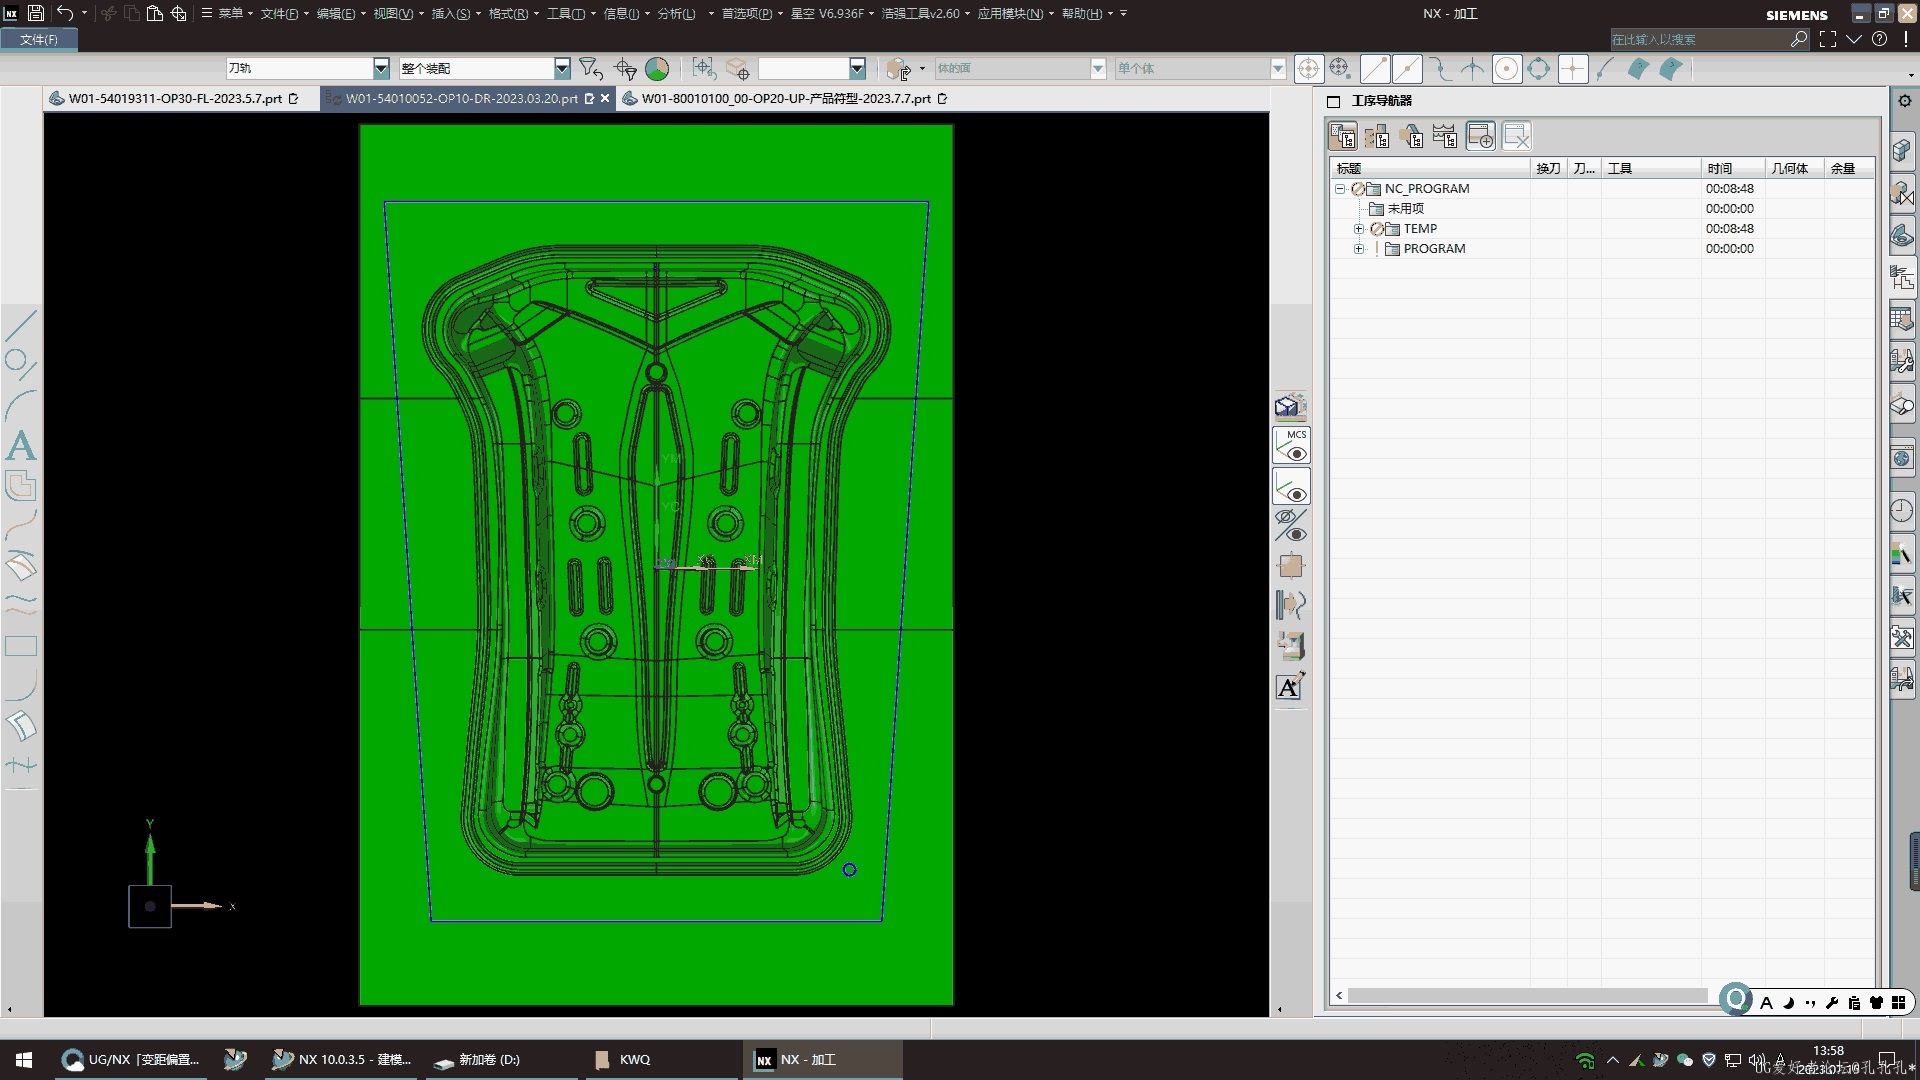Click the 工具 column header
The image size is (1920, 1080).
click(x=1650, y=168)
